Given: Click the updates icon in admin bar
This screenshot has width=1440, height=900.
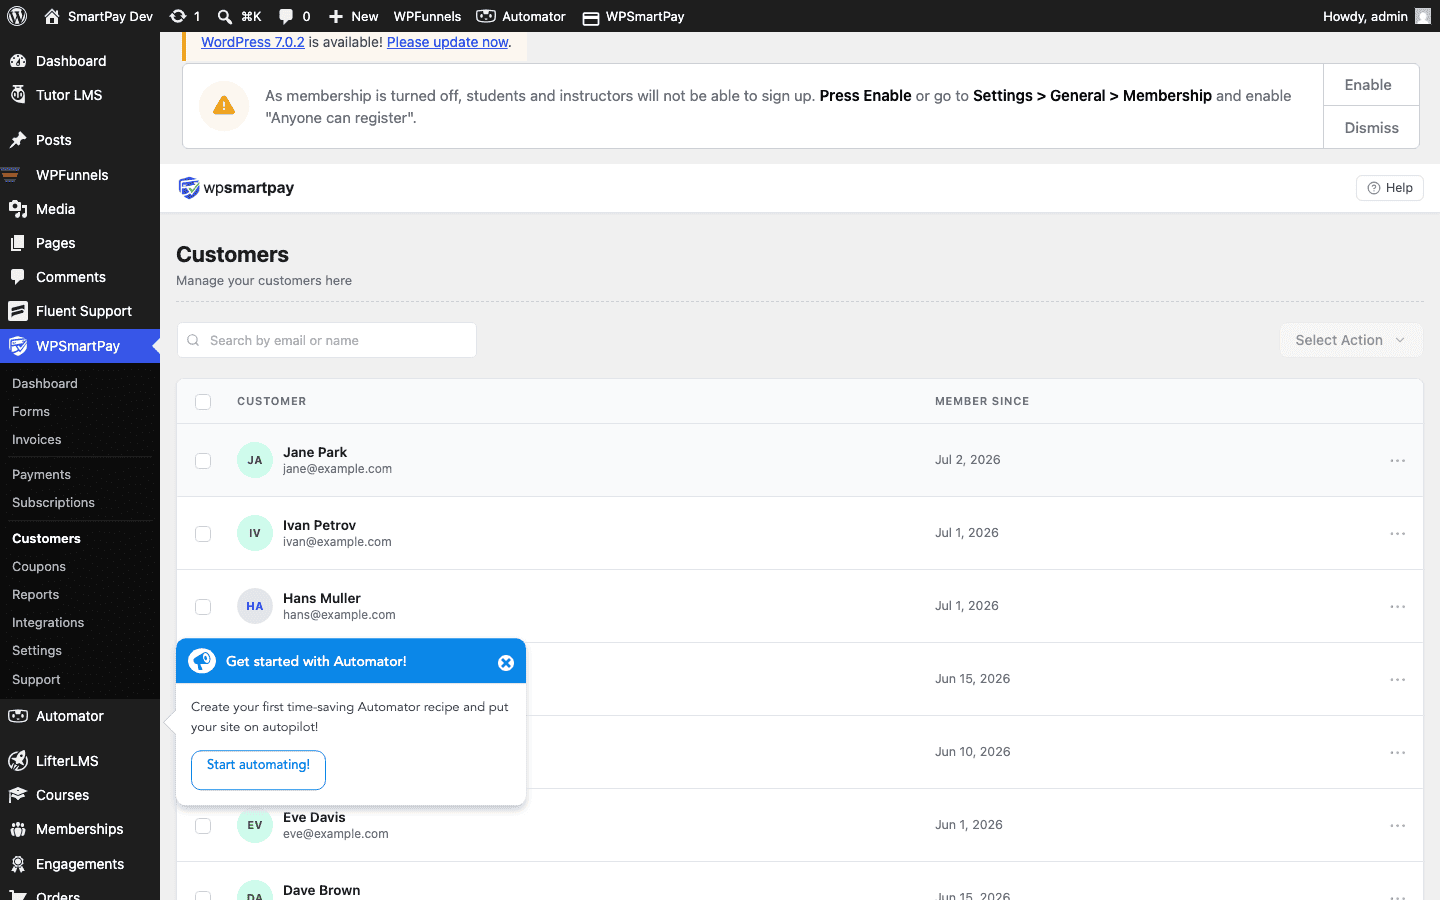Looking at the screenshot, I should (x=177, y=16).
